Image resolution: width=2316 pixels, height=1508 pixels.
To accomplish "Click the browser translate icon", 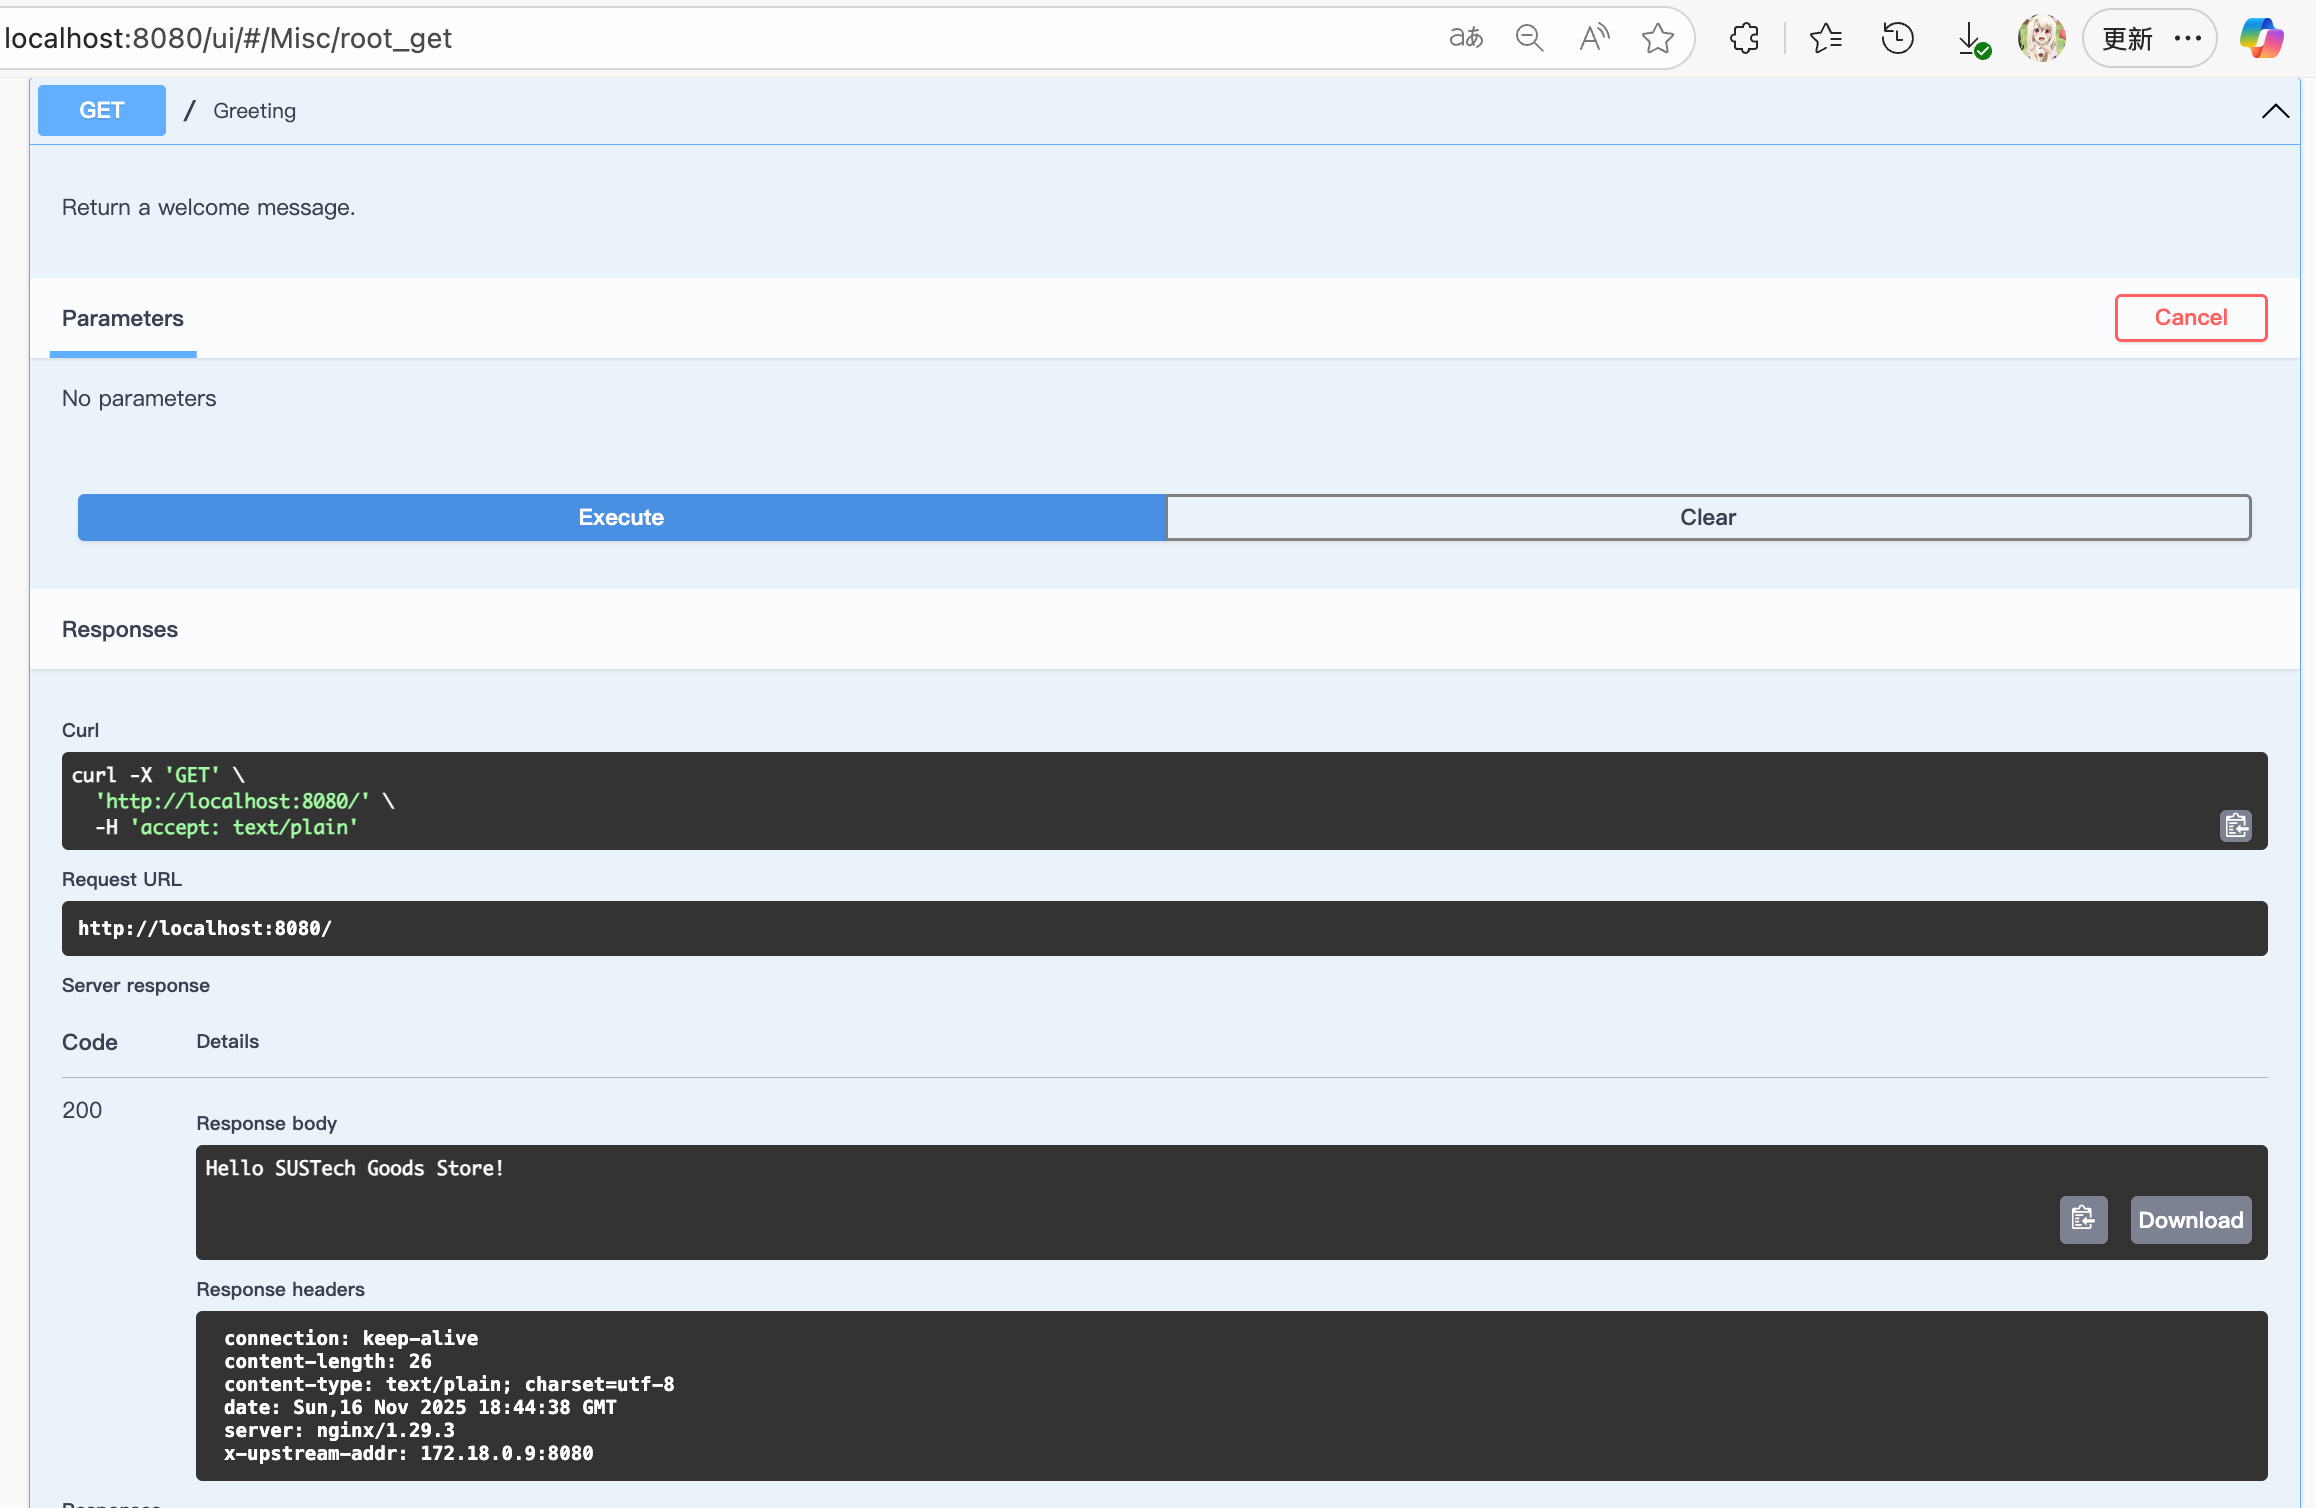I will pyautogui.click(x=1465, y=38).
